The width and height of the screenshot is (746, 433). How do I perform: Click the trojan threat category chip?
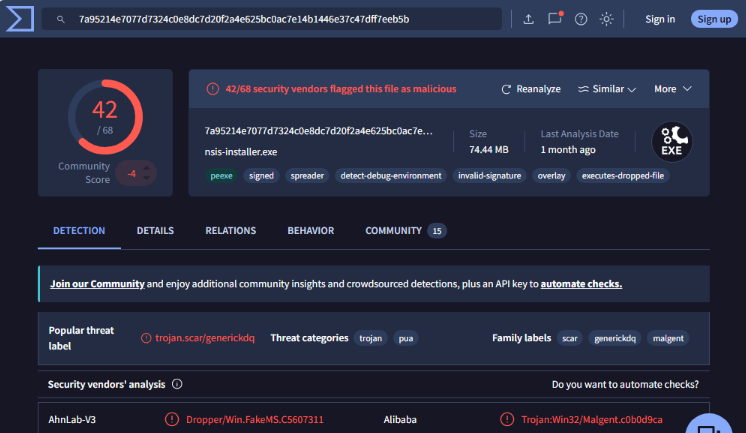tap(371, 338)
